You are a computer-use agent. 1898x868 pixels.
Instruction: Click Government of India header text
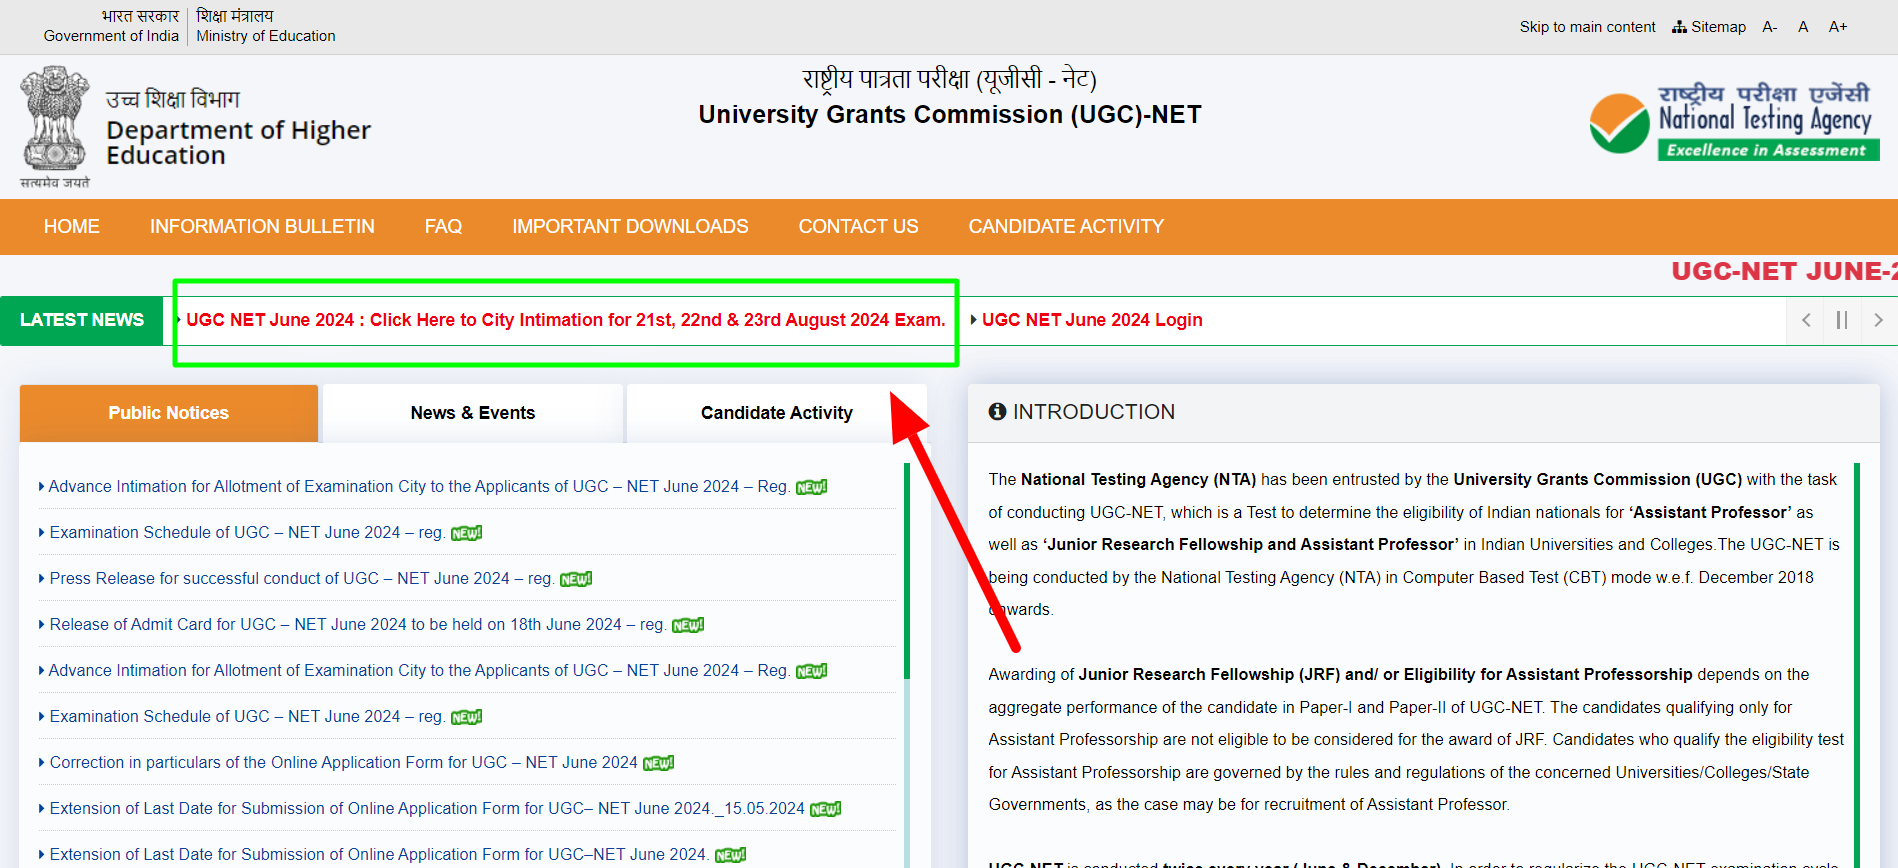click(x=111, y=36)
